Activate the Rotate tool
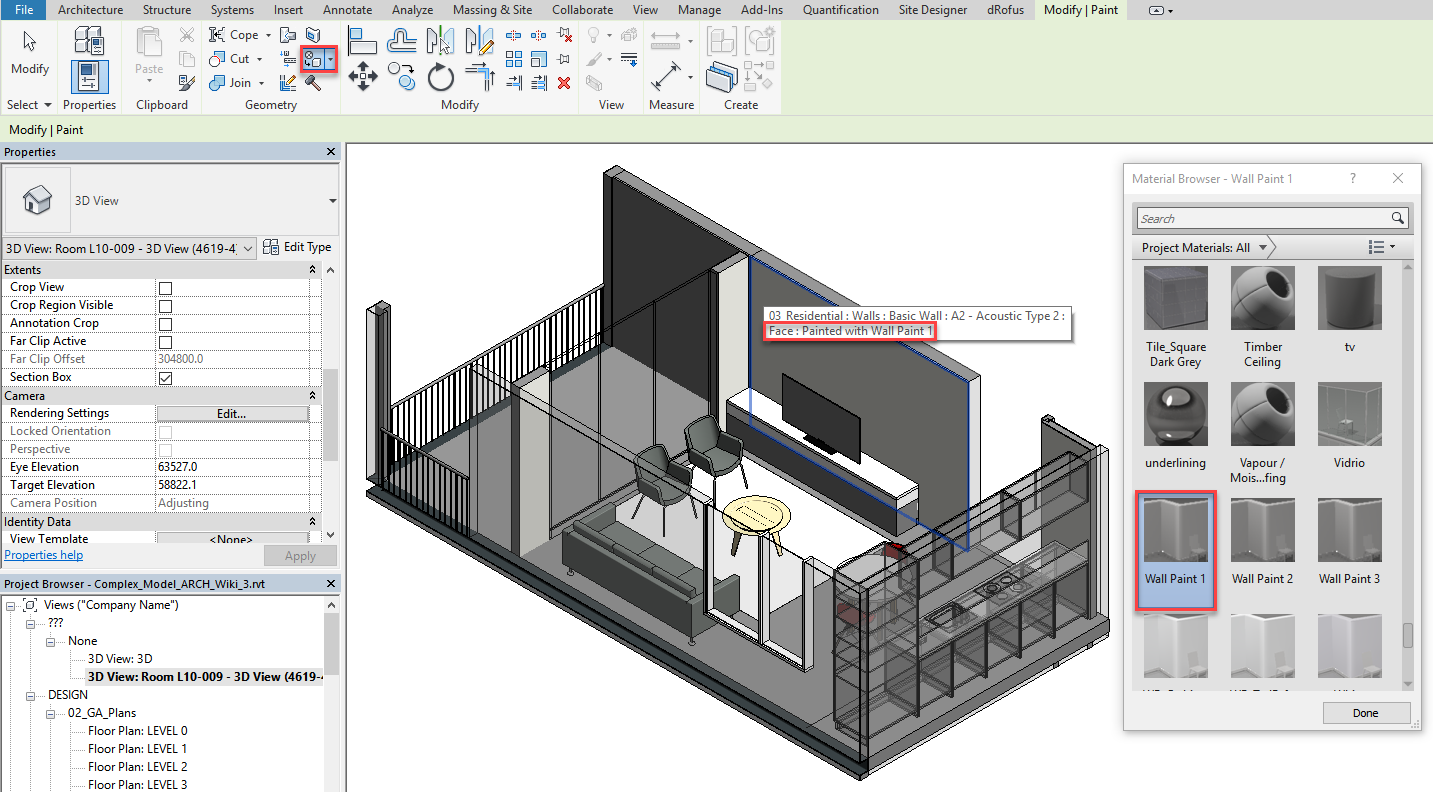Image resolution: width=1433 pixels, height=792 pixels. pos(441,77)
